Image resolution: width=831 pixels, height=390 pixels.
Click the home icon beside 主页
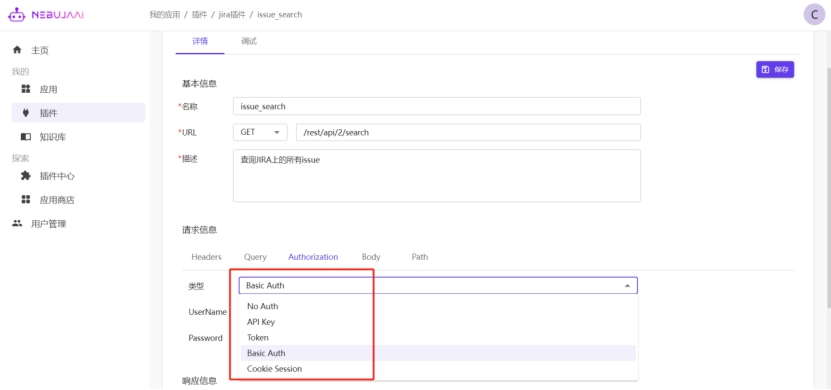17,50
